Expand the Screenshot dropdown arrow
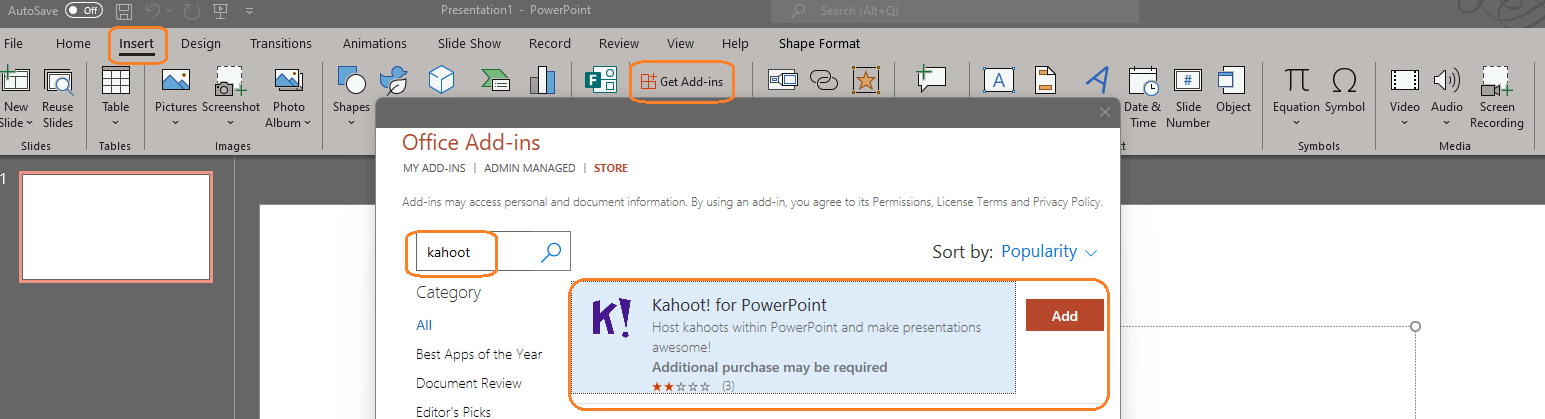The width and height of the screenshot is (1545, 419). tap(231, 123)
